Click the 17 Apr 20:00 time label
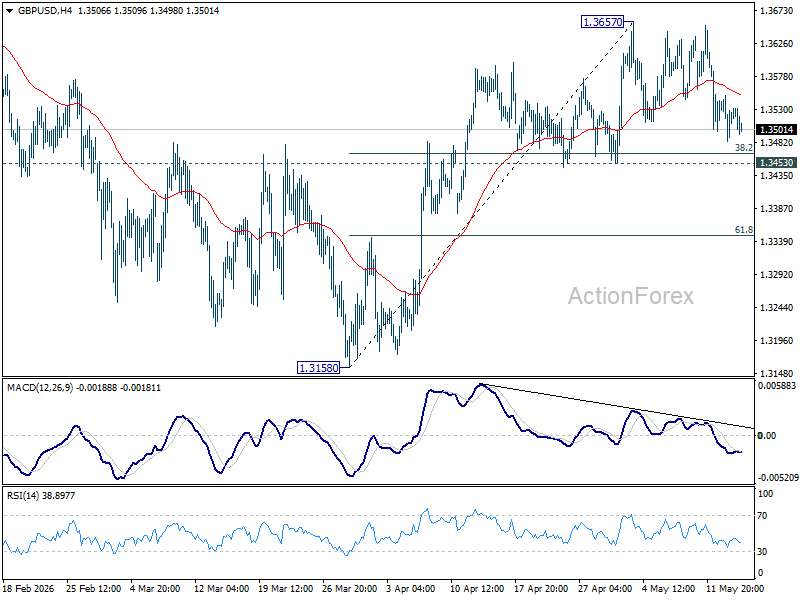 coord(541,588)
